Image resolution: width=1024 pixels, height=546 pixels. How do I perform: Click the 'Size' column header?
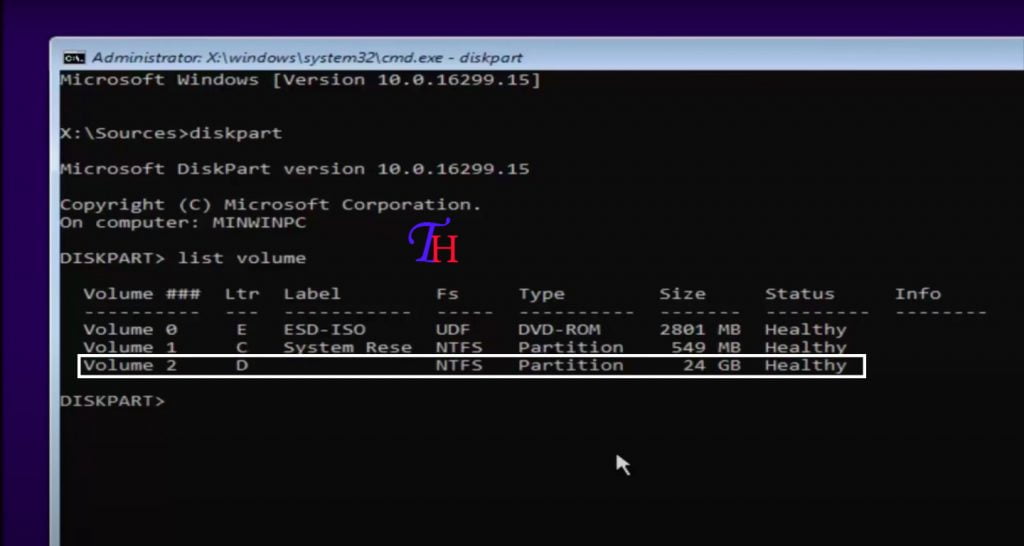point(682,294)
